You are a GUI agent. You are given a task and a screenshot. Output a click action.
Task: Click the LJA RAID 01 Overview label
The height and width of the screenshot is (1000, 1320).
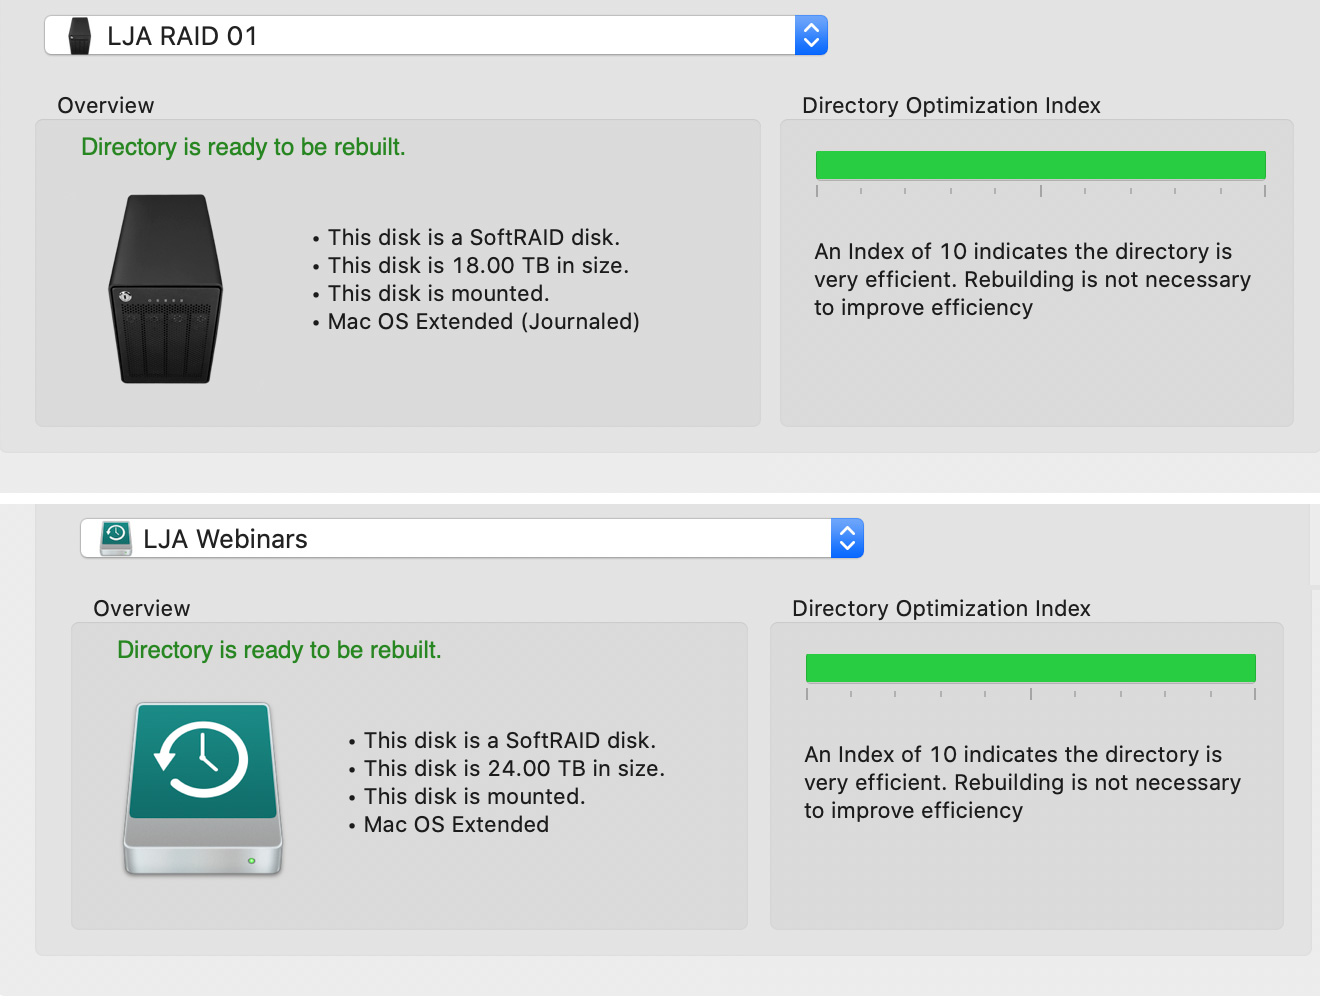coord(106,106)
